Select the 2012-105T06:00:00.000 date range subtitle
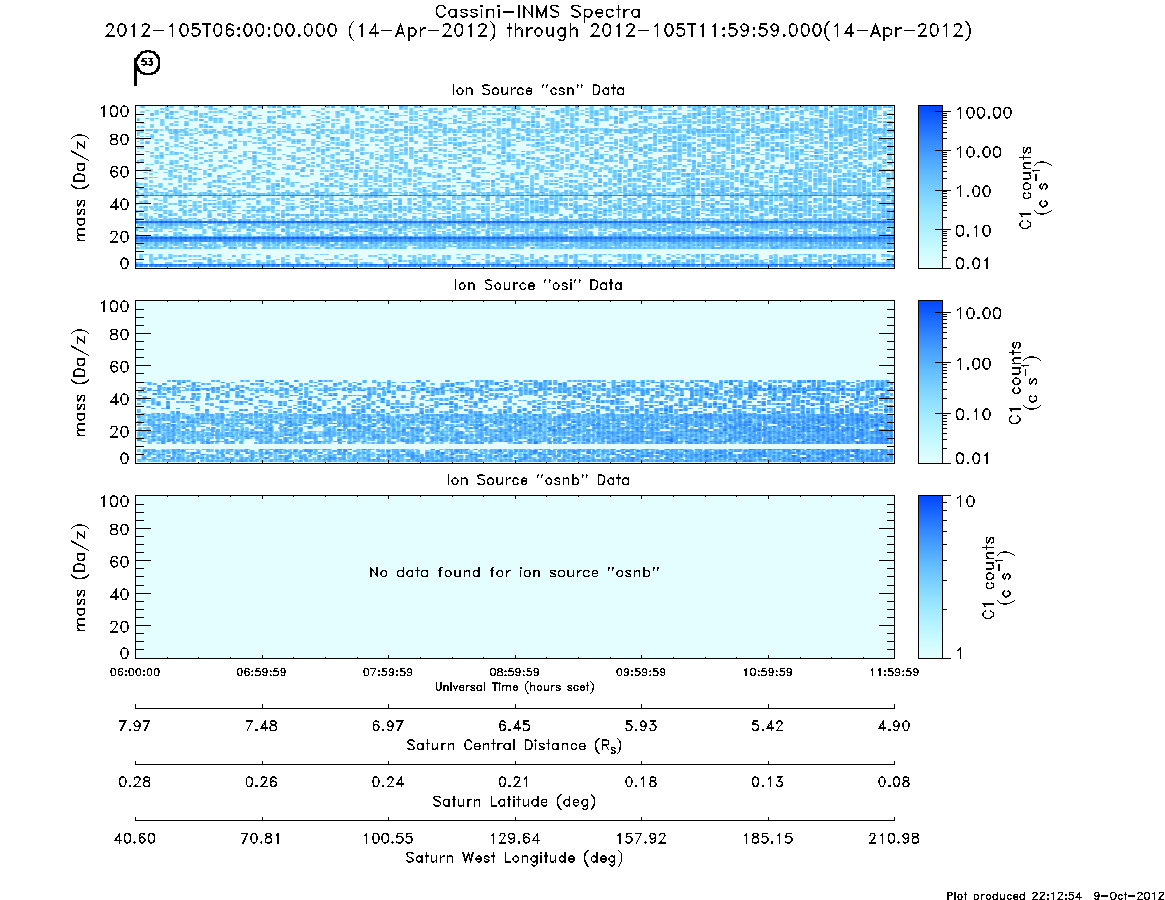This screenshot has height=900, width=1165. pyautogui.click(x=537, y=31)
